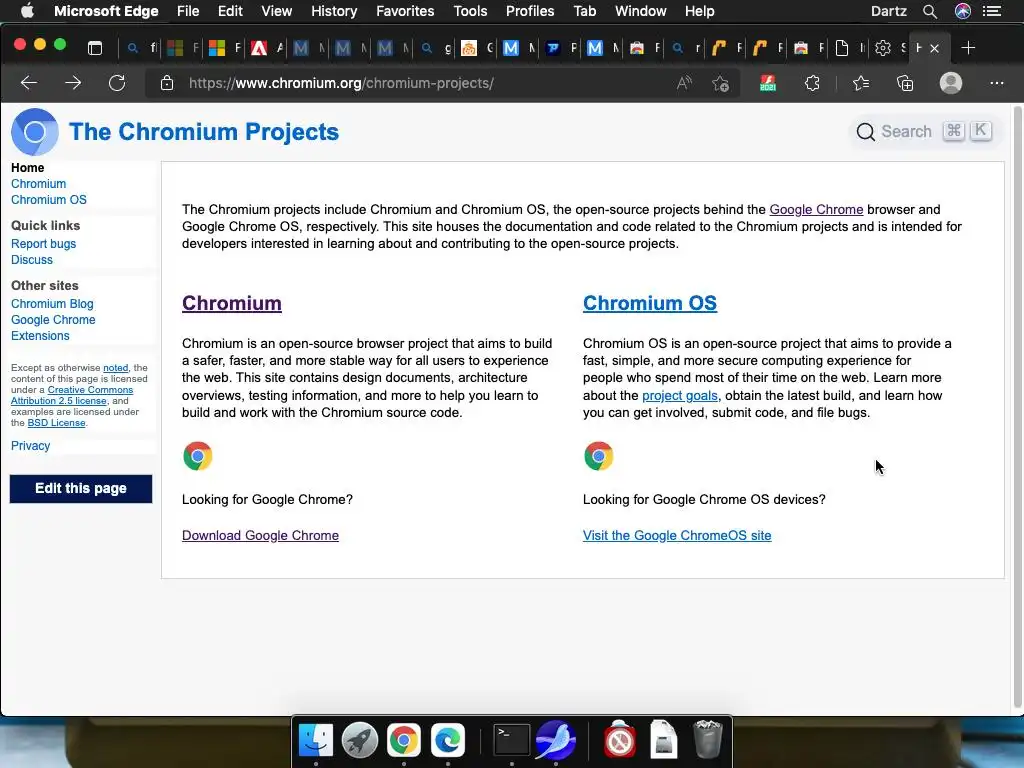This screenshot has height=768, width=1024.
Task: Open Spotlight search in menu bar
Action: click(930, 11)
